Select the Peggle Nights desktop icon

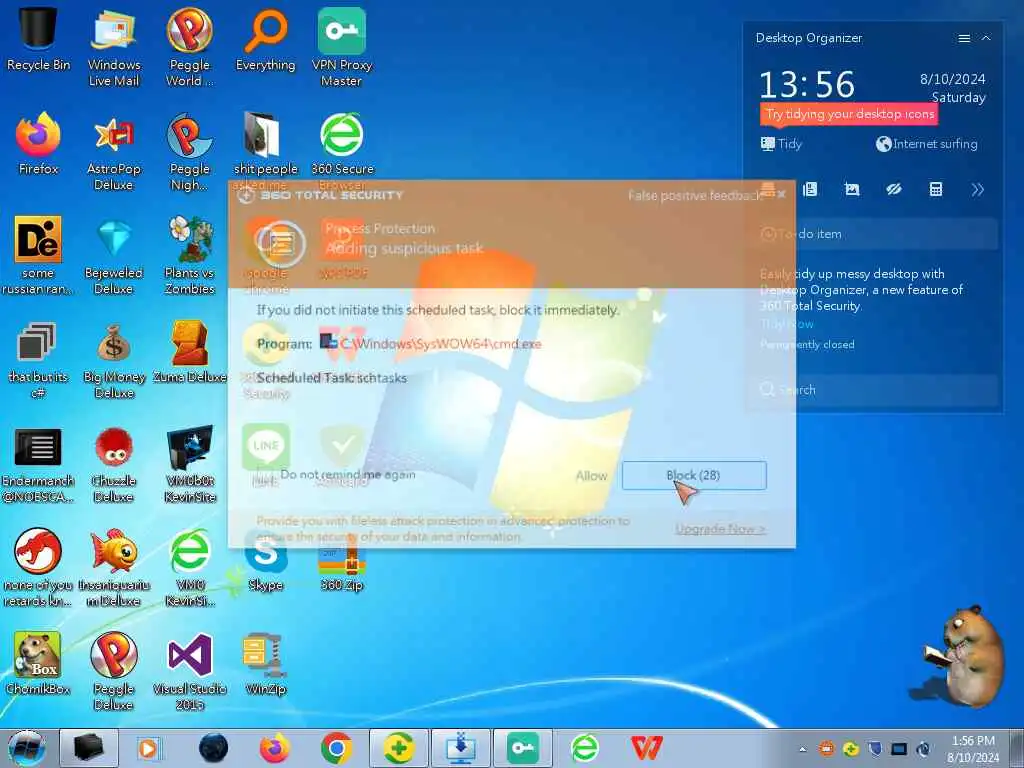tap(189, 152)
